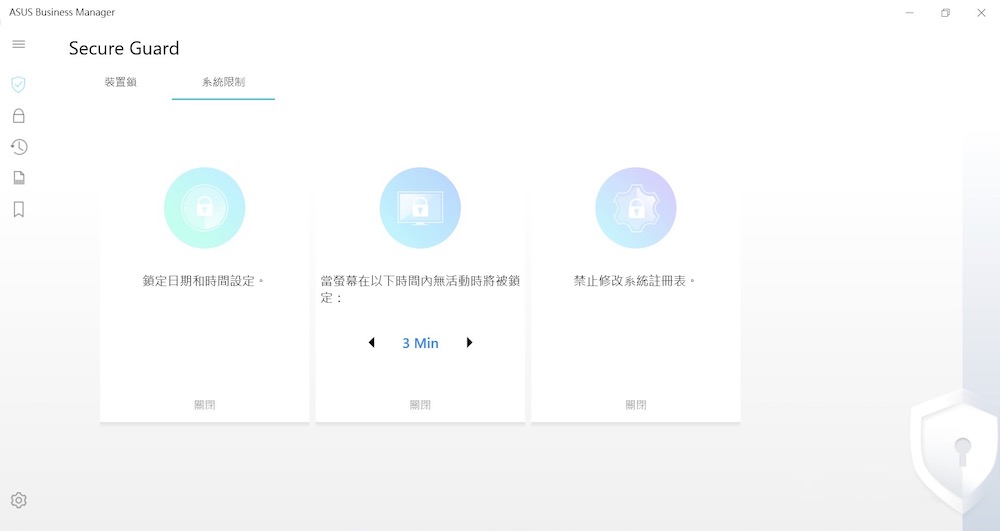
Task: Switch to the 裝置鎖 tab
Action: pos(120,82)
